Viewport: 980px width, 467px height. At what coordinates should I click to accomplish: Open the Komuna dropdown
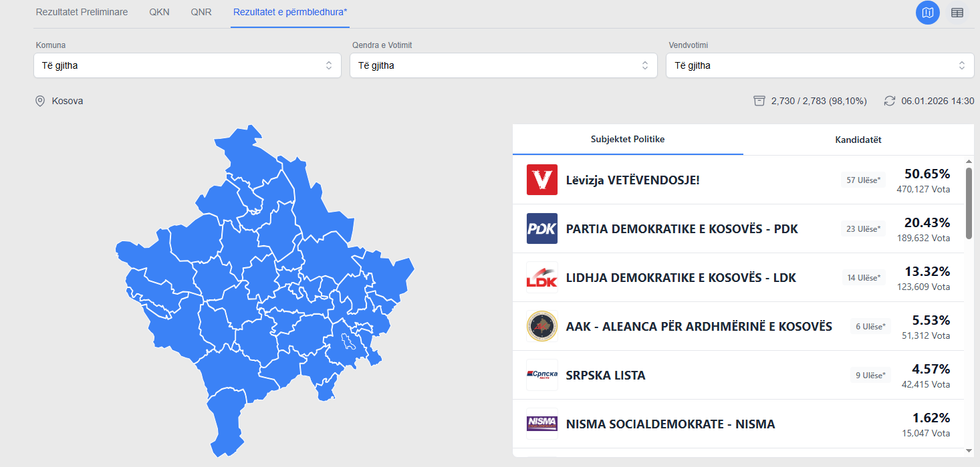(x=187, y=65)
